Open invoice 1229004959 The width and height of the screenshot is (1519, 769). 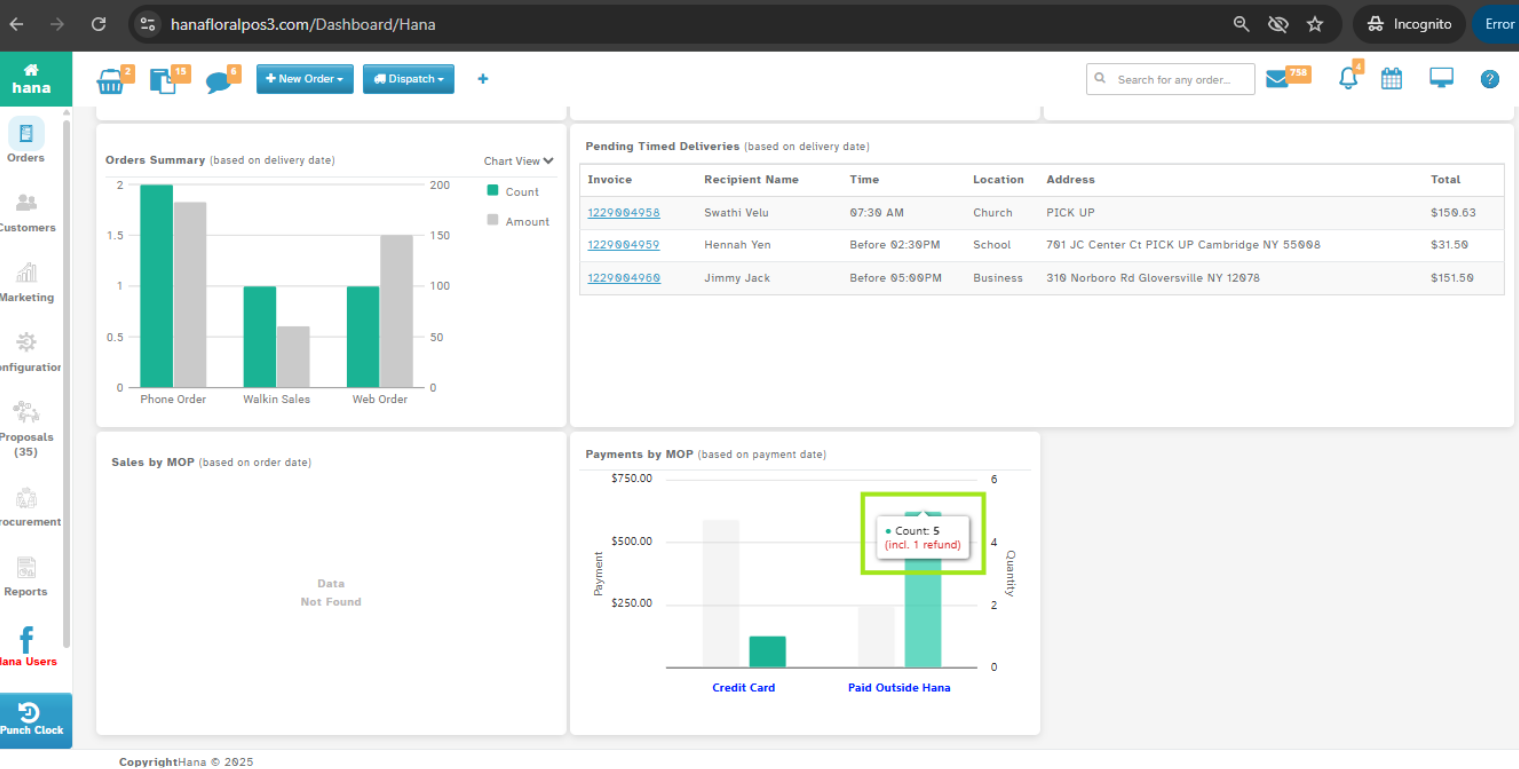624,245
